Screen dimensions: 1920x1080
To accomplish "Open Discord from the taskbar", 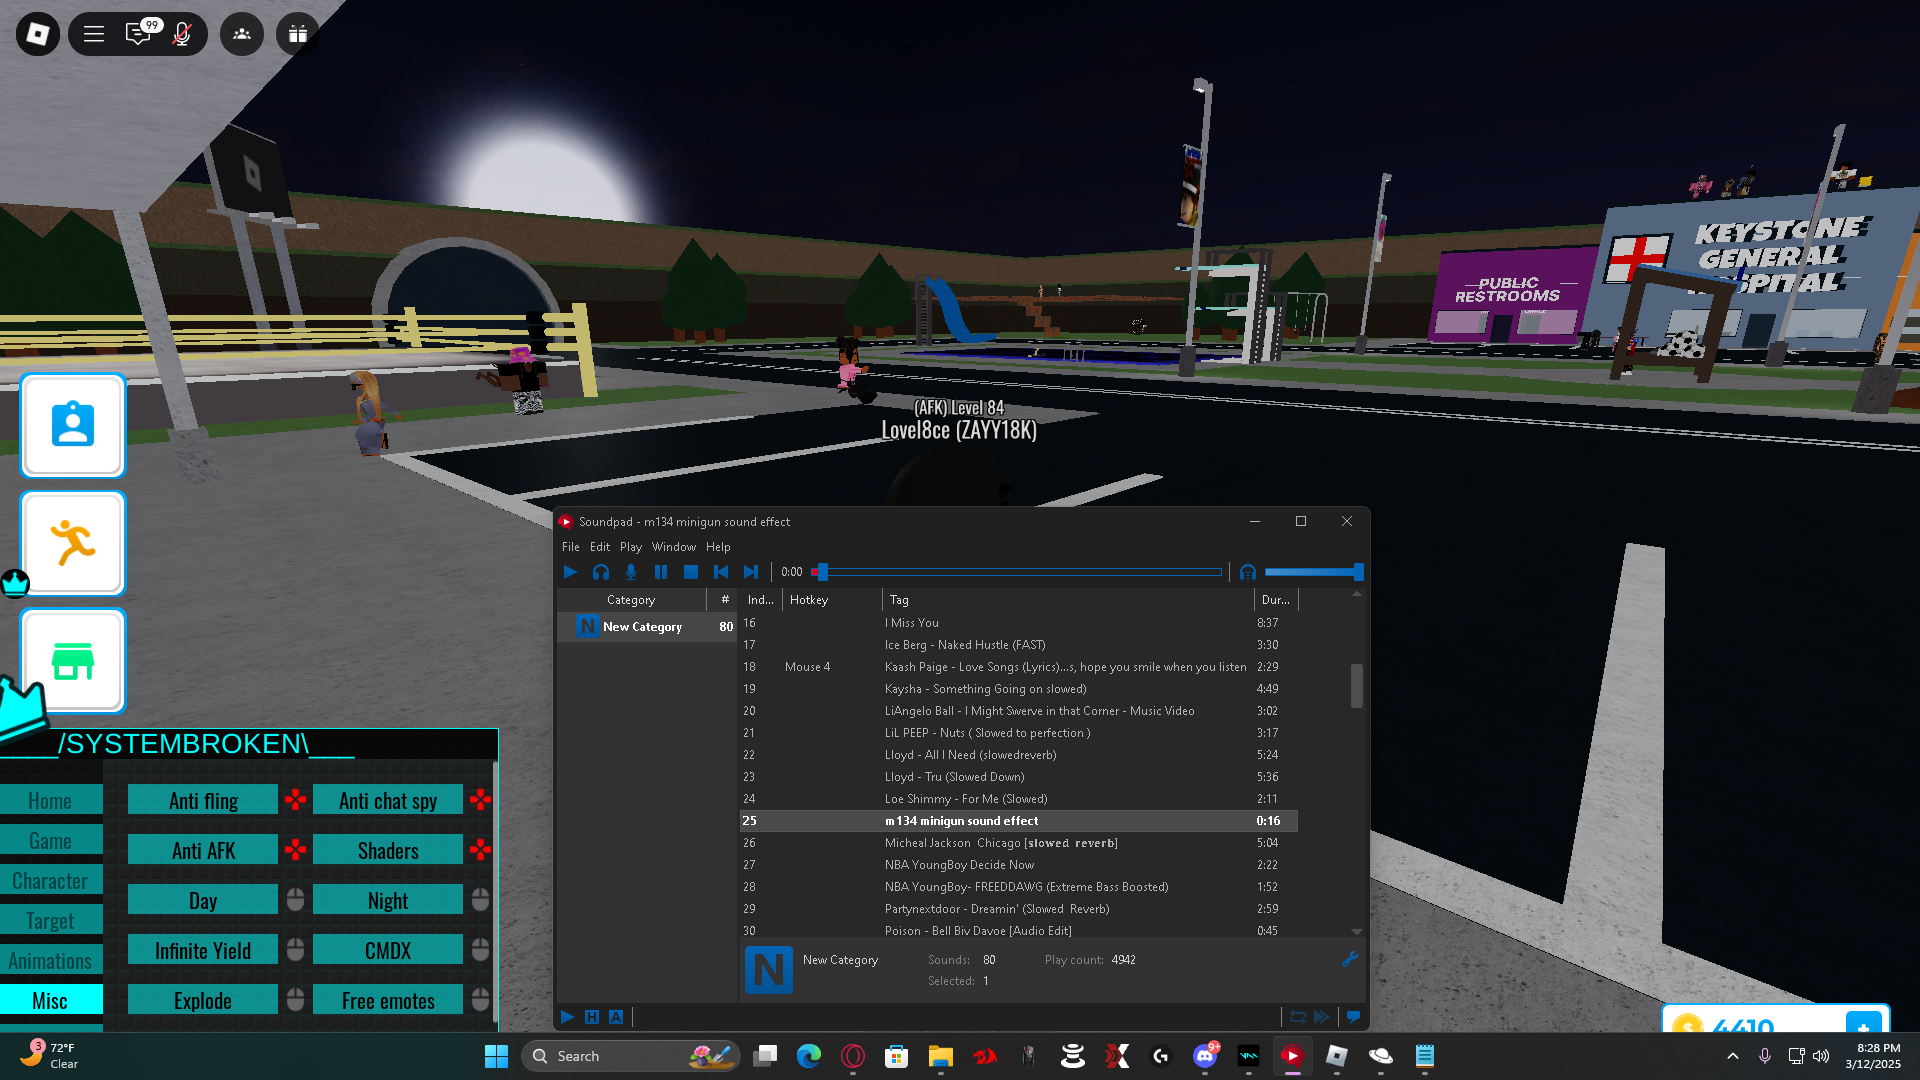I will (1205, 1056).
